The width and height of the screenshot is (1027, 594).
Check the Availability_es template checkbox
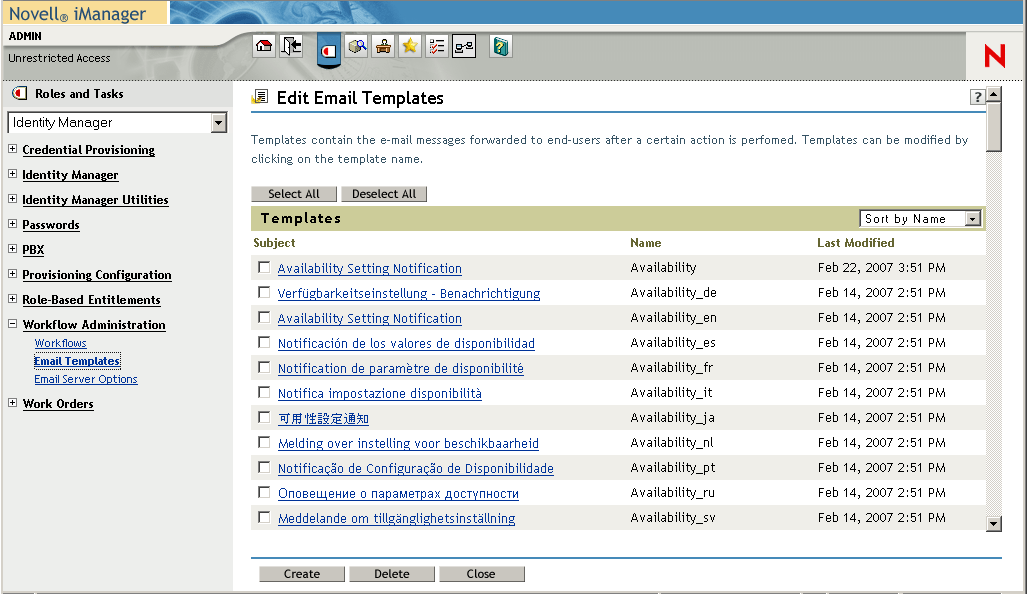tap(264, 342)
